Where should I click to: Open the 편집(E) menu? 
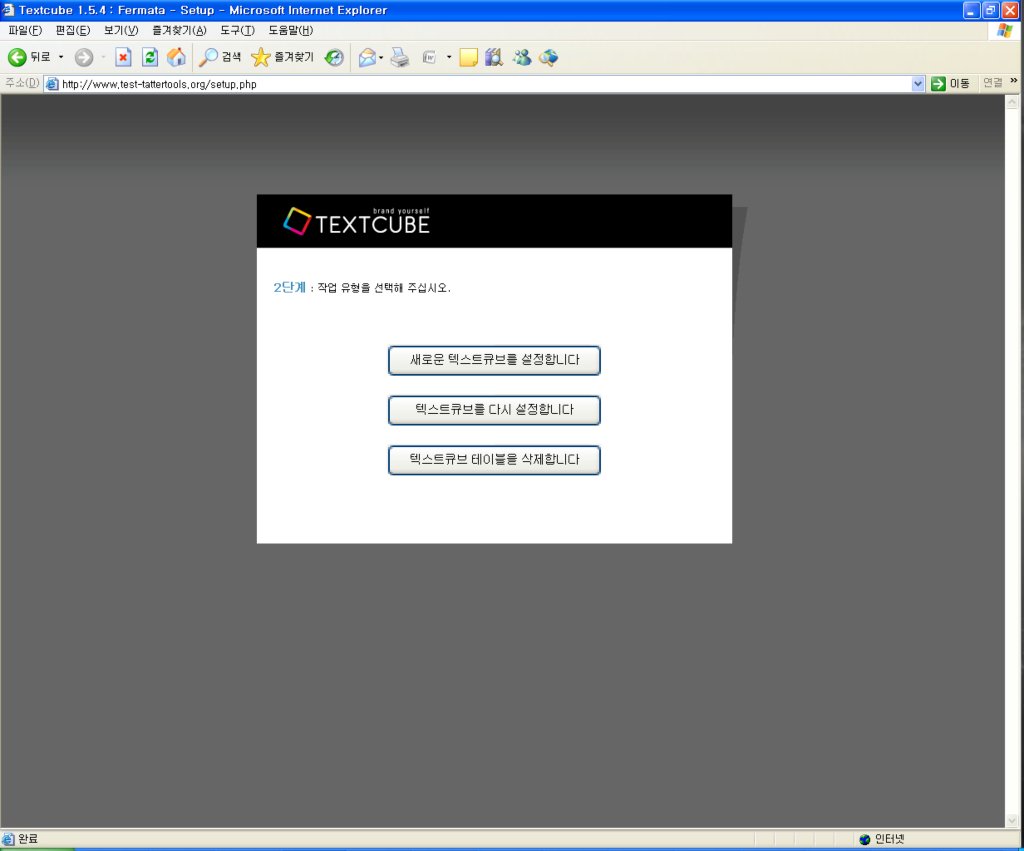click(72, 30)
